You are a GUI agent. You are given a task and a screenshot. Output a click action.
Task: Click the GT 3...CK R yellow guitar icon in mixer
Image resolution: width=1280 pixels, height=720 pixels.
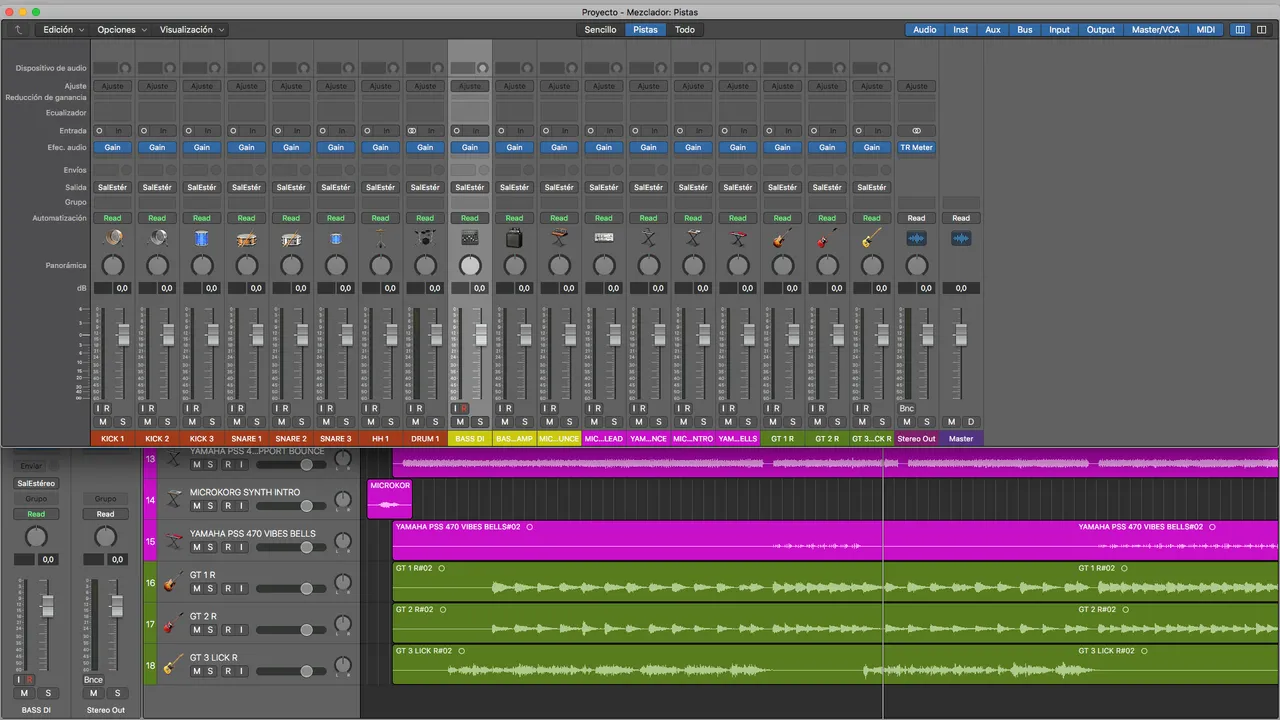[x=872, y=238]
